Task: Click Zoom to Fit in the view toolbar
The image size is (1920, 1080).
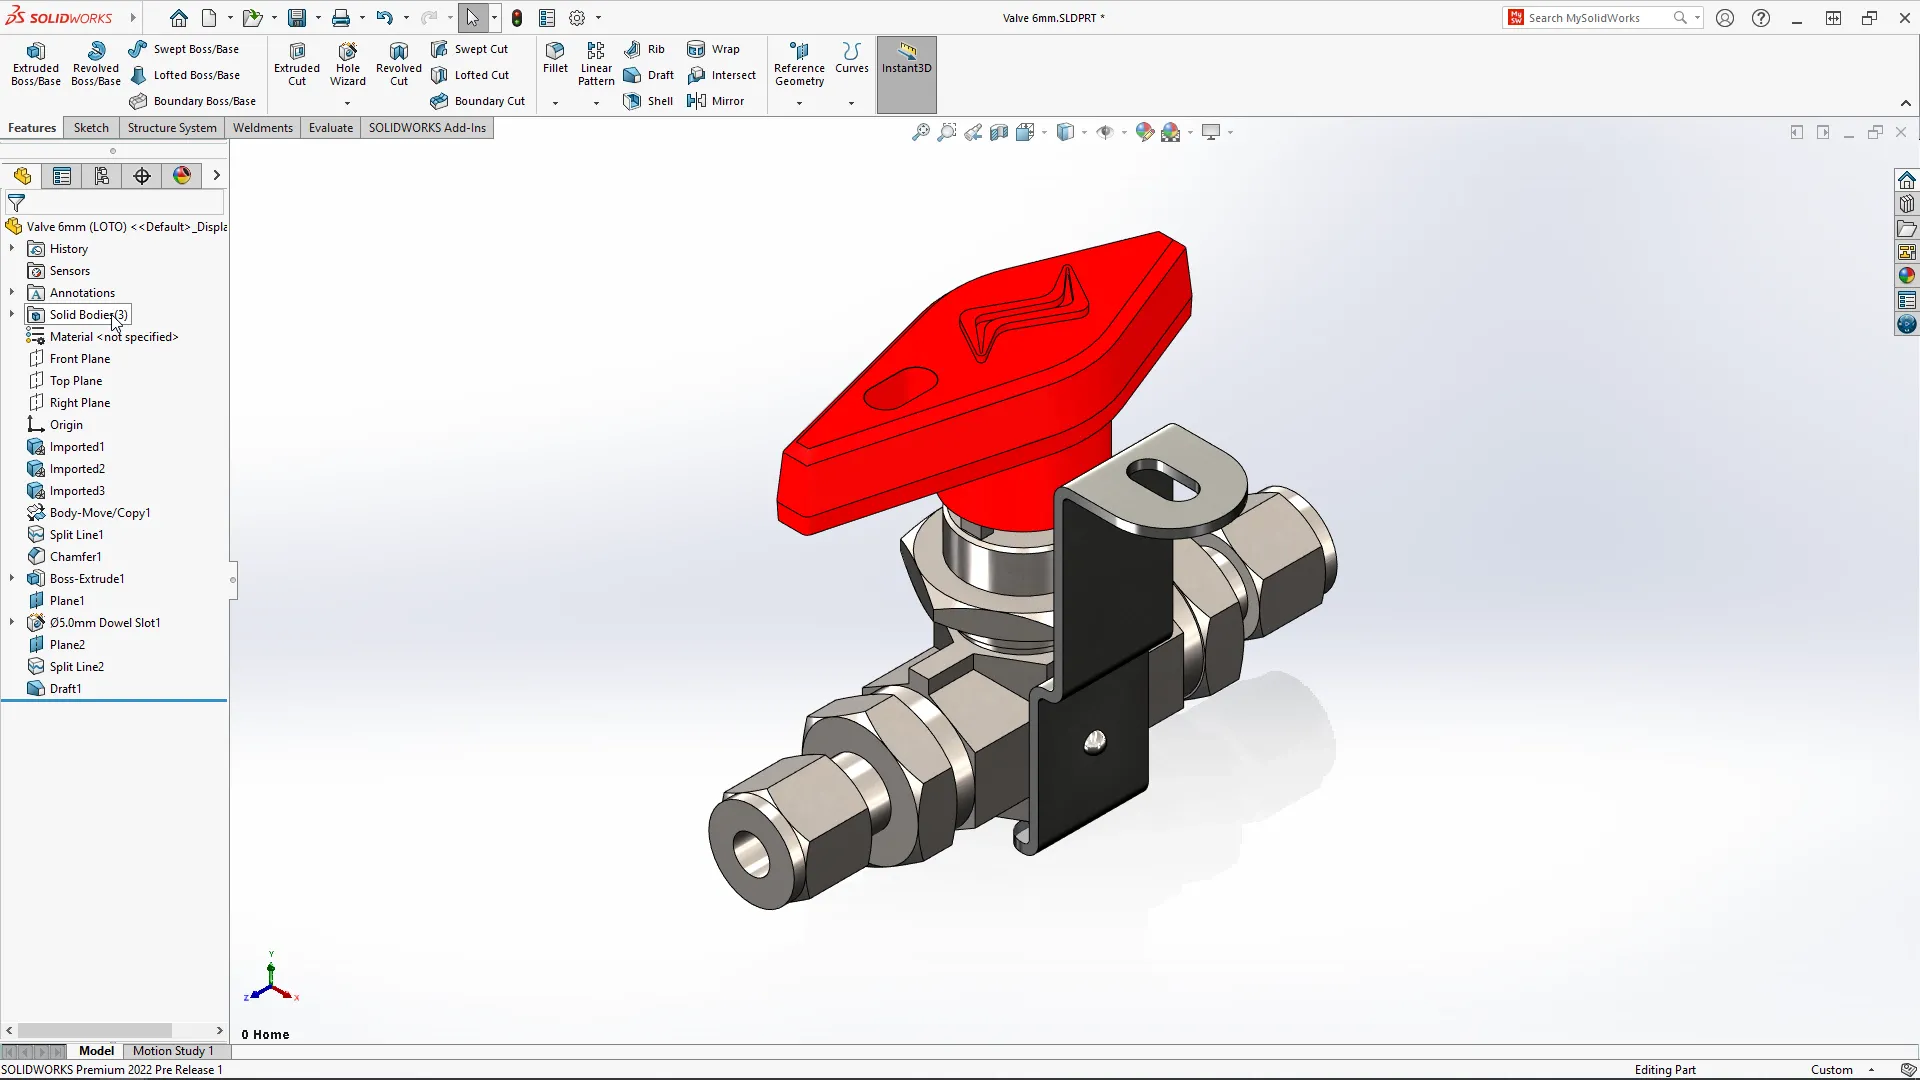Action: click(x=920, y=131)
